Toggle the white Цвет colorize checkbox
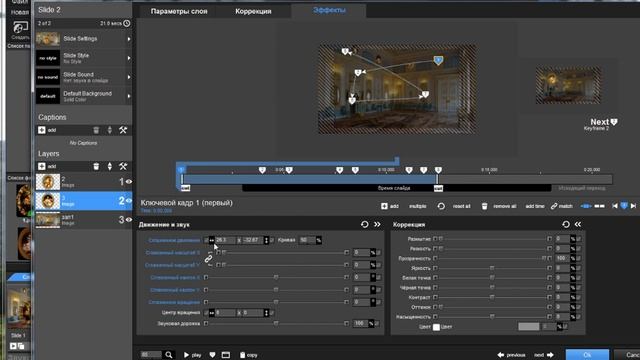The image size is (640, 360). pos(436,327)
